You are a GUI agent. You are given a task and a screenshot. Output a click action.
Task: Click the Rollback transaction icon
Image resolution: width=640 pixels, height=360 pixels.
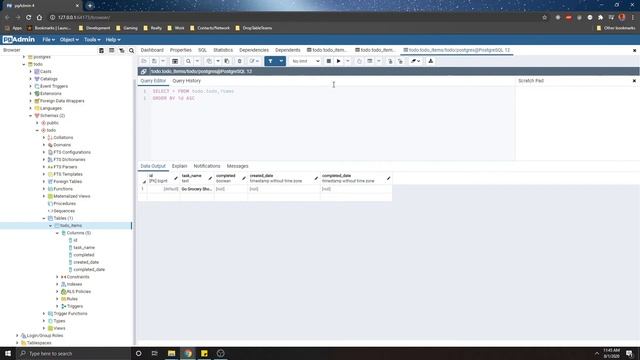pos(400,61)
